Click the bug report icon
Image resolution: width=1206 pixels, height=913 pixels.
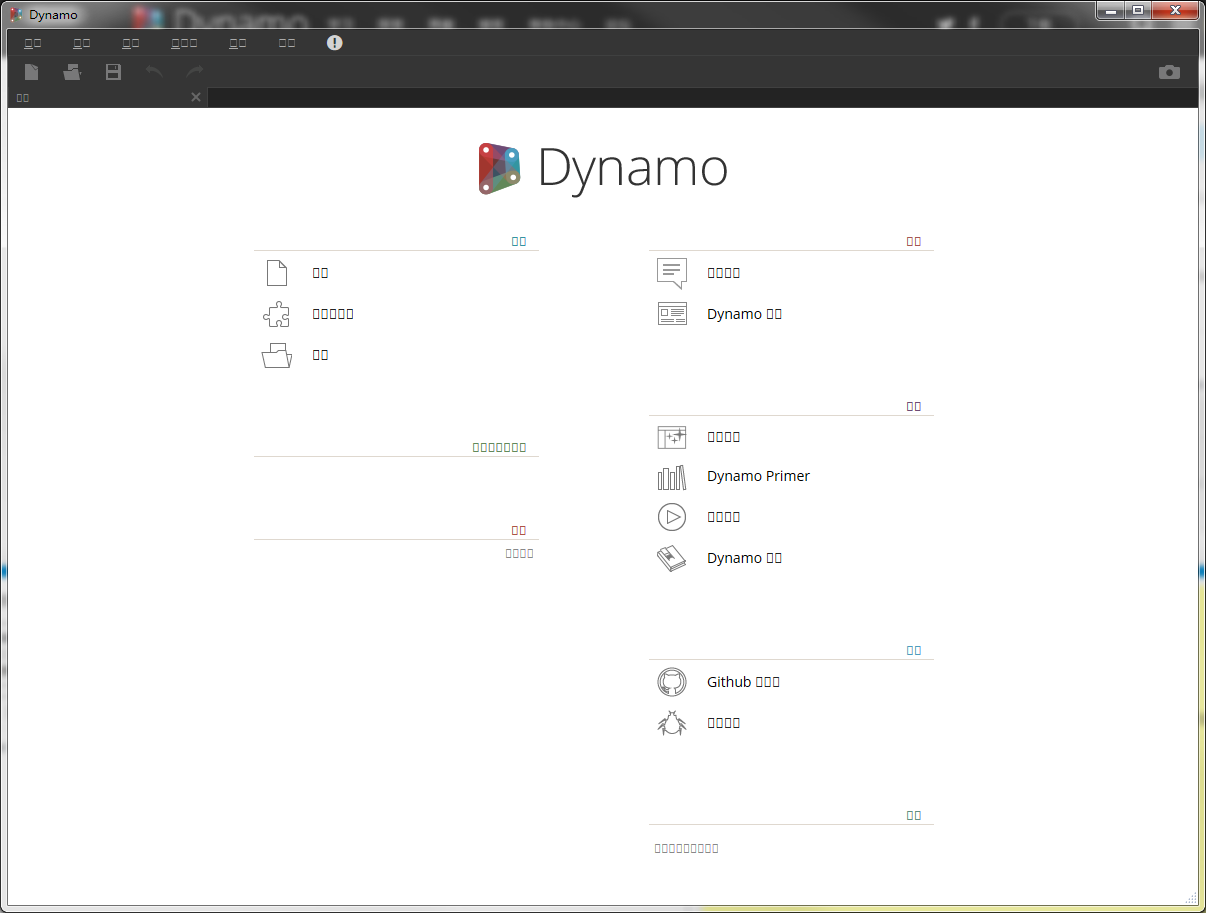(x=672, y=723)
